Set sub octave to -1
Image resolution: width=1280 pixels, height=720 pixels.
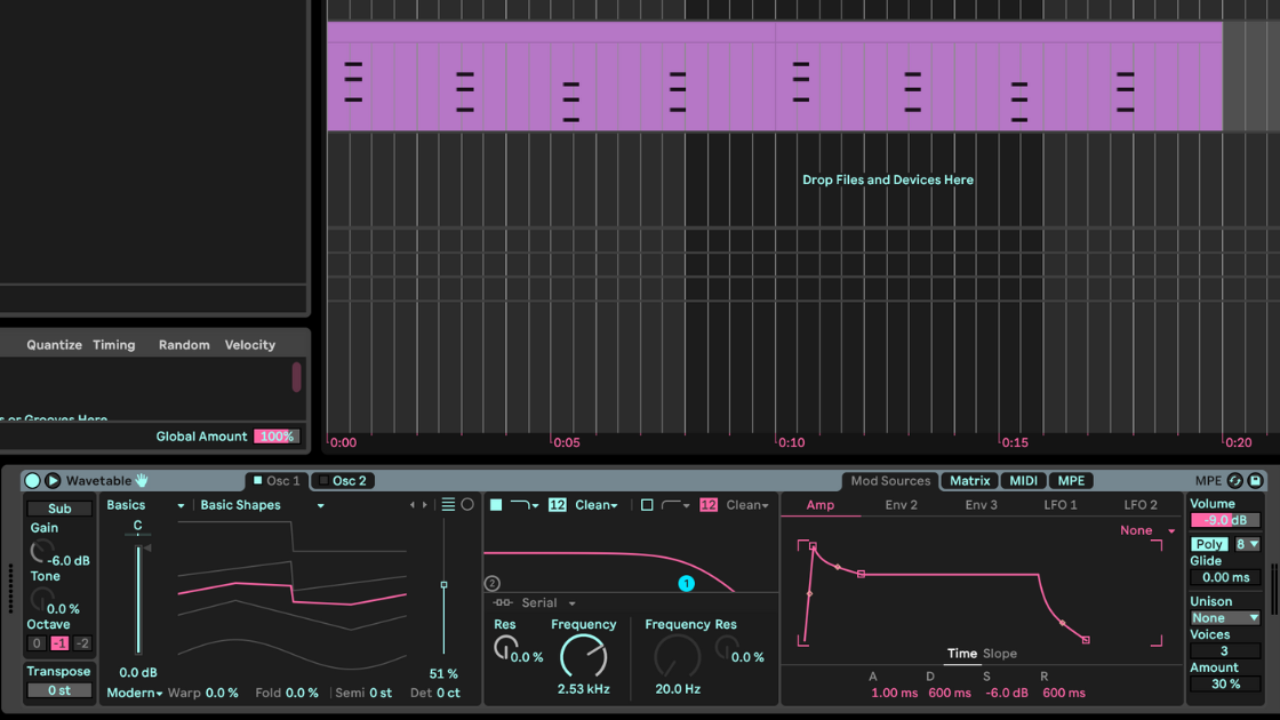(x=60, y=643)
